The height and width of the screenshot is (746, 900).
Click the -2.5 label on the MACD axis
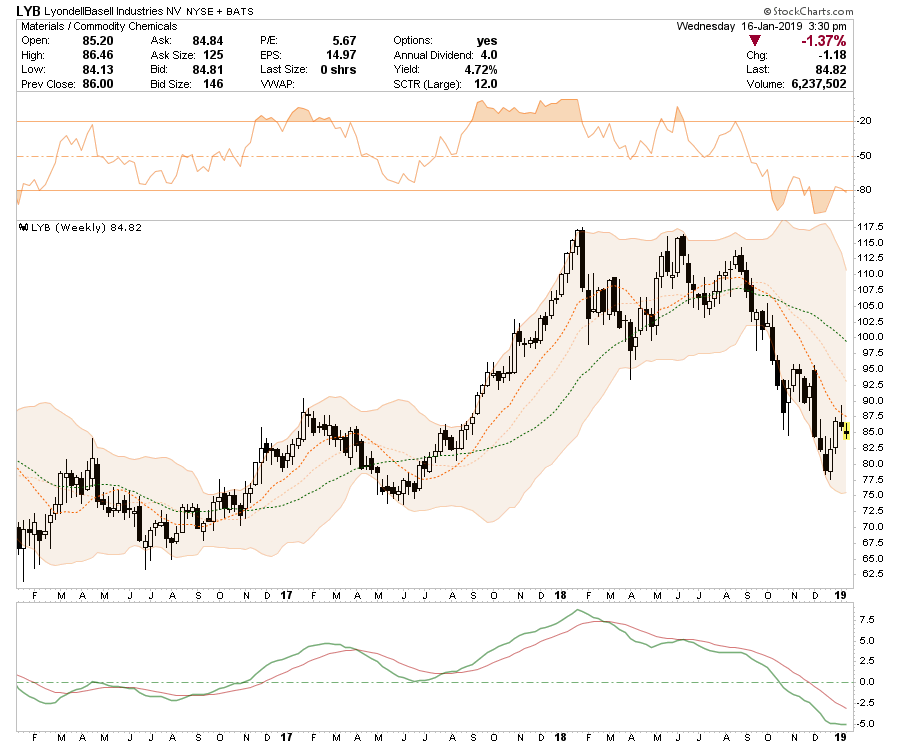(x=865, y=703)
